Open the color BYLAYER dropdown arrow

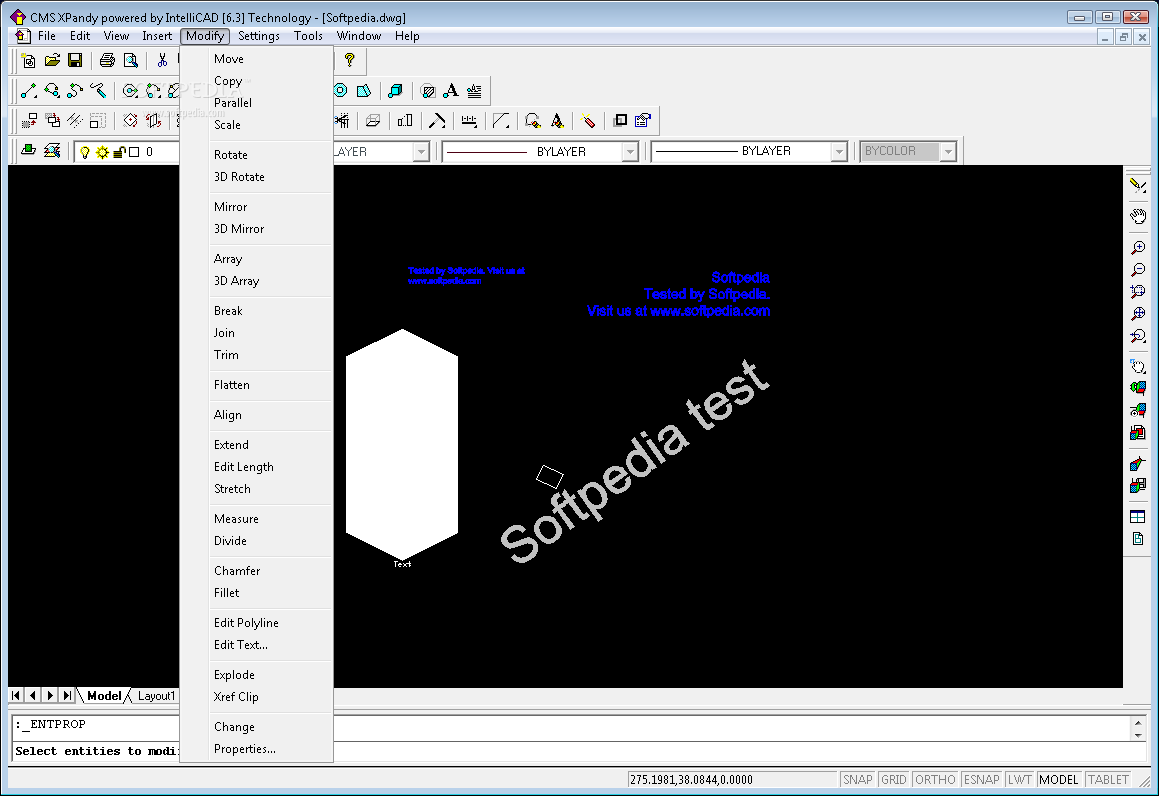tap(421, 152)
